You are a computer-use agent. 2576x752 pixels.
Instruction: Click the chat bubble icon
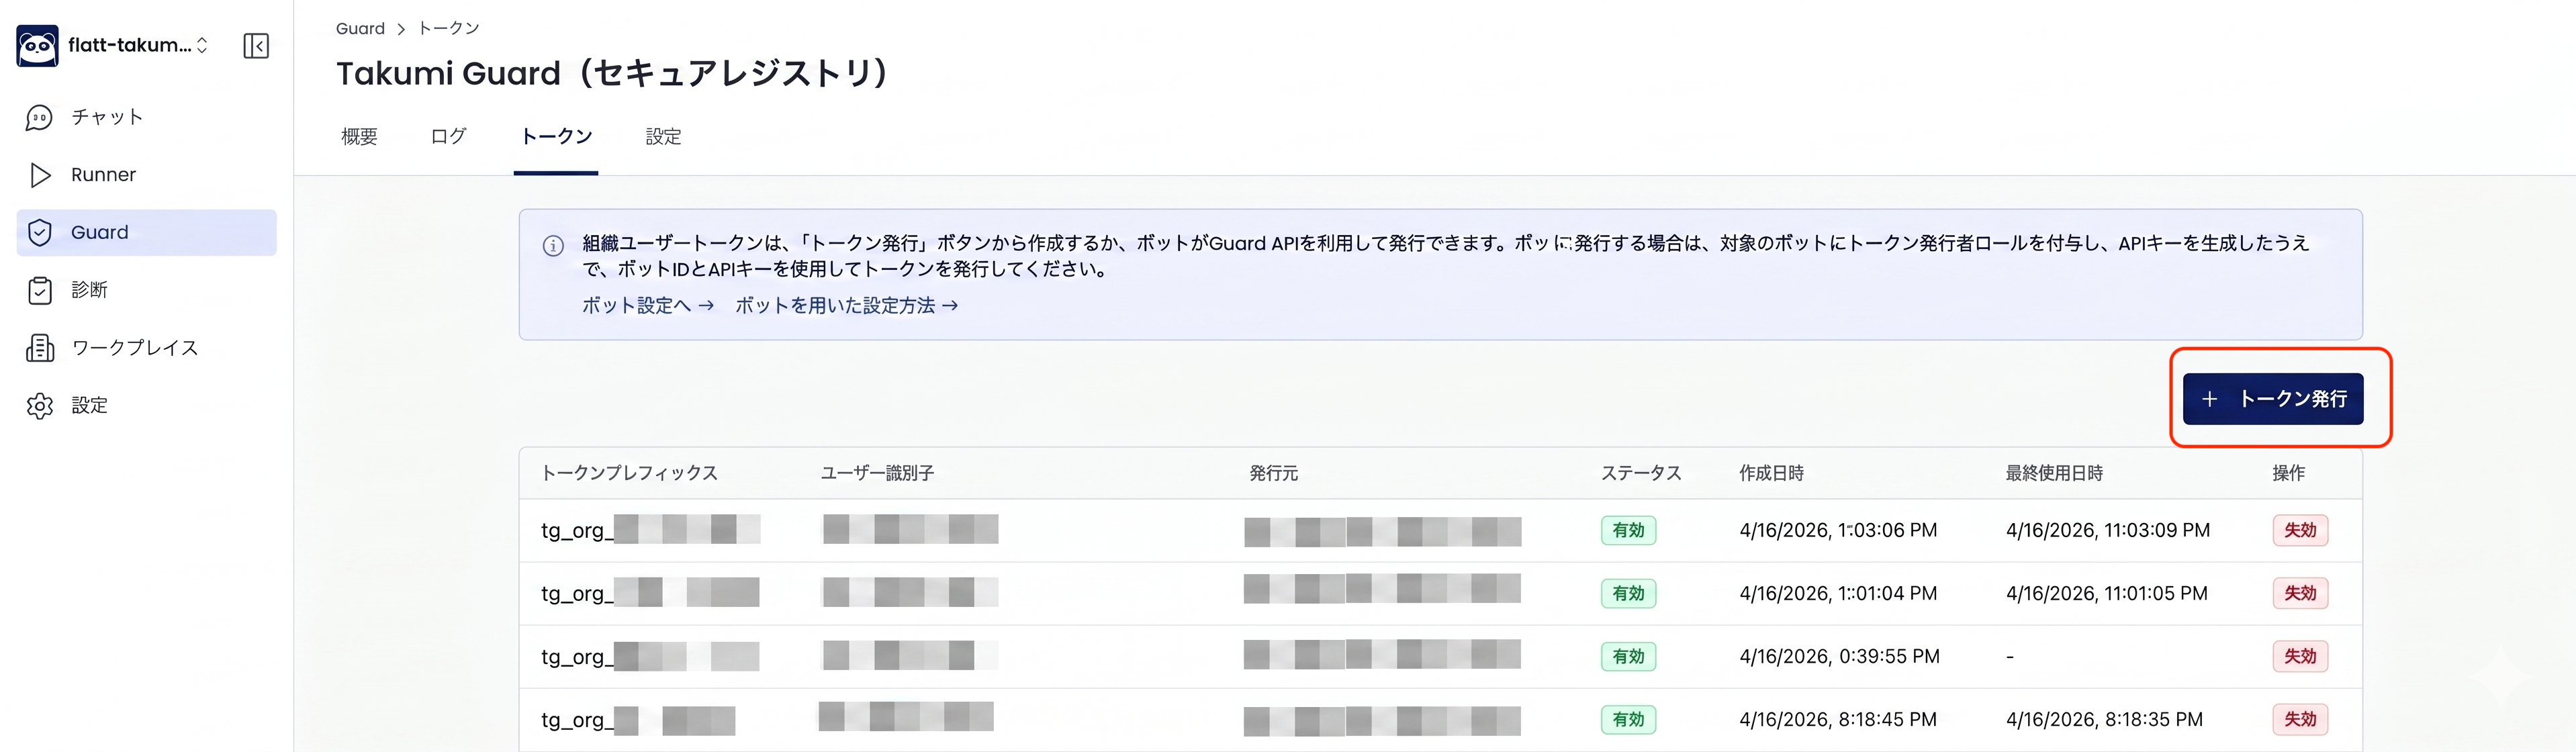[x=39, y=117]
